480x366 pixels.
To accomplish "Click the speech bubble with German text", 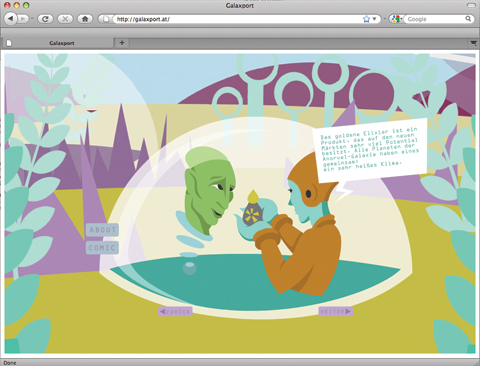I will click(x=370, y=150).
